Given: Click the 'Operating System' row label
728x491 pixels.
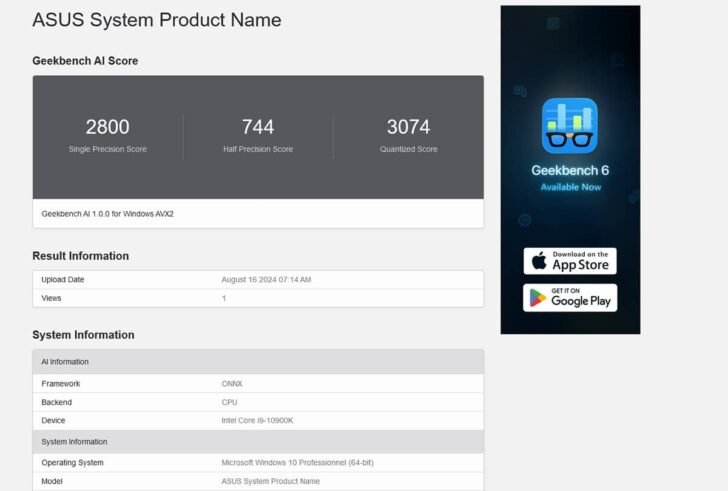Looking at the screenshot, I should click(72, 462).
